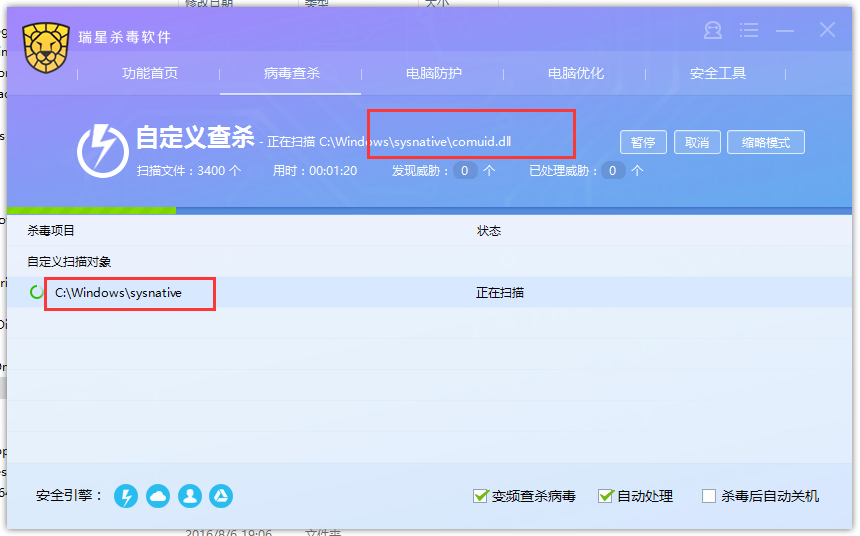Open the customer service headset icon
Viewport: 860px width, 536px height.
(712, 30)
